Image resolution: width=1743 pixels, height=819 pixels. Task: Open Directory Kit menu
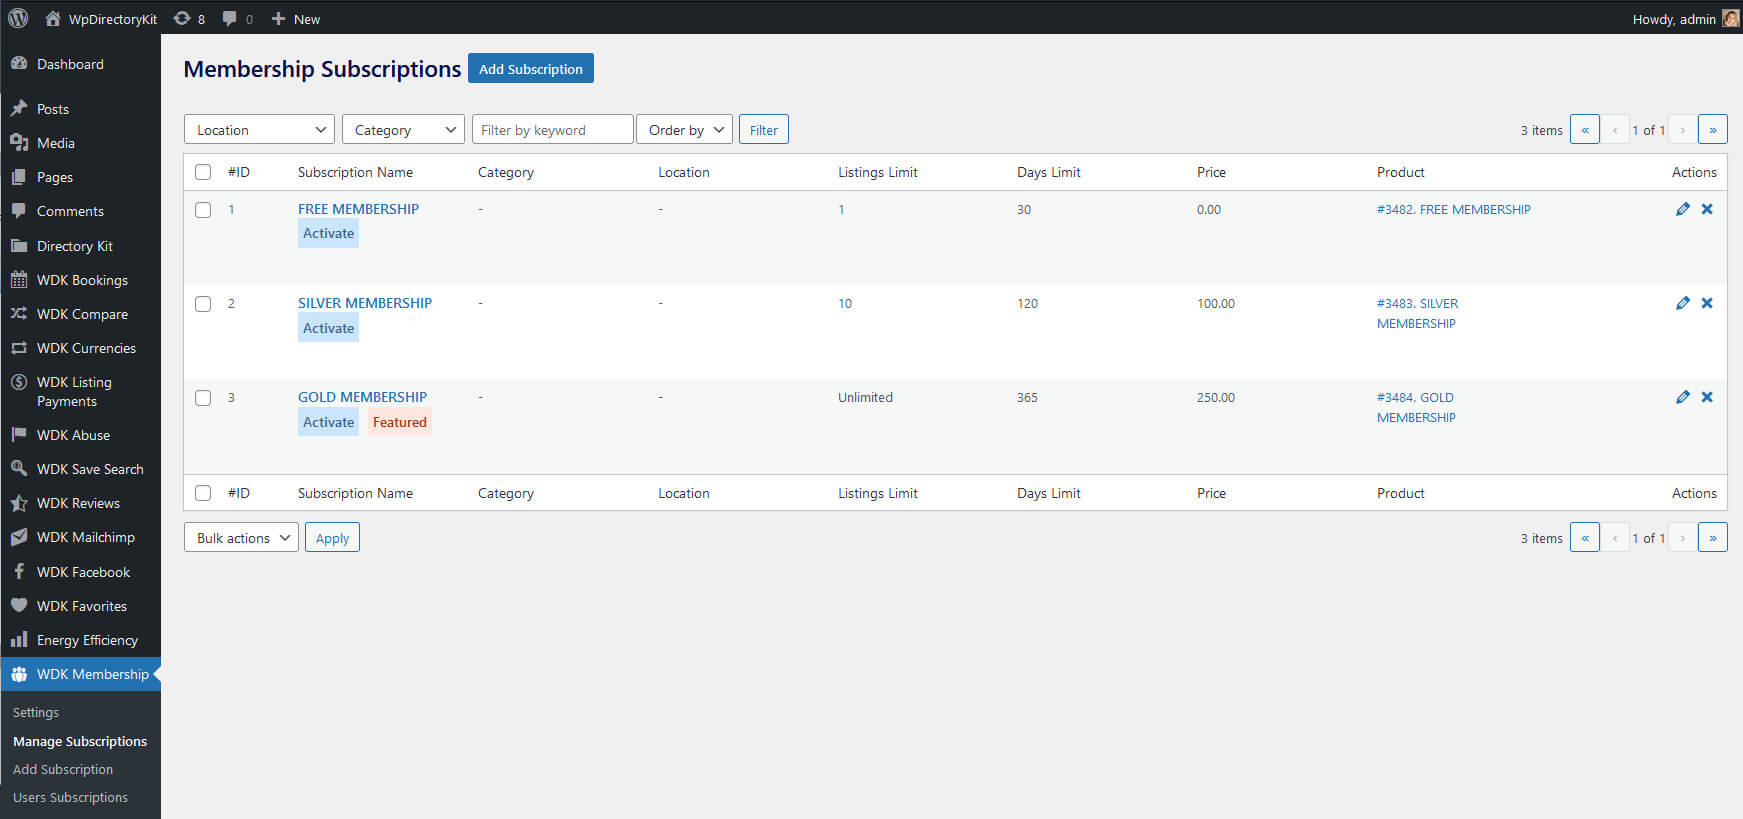80,246
